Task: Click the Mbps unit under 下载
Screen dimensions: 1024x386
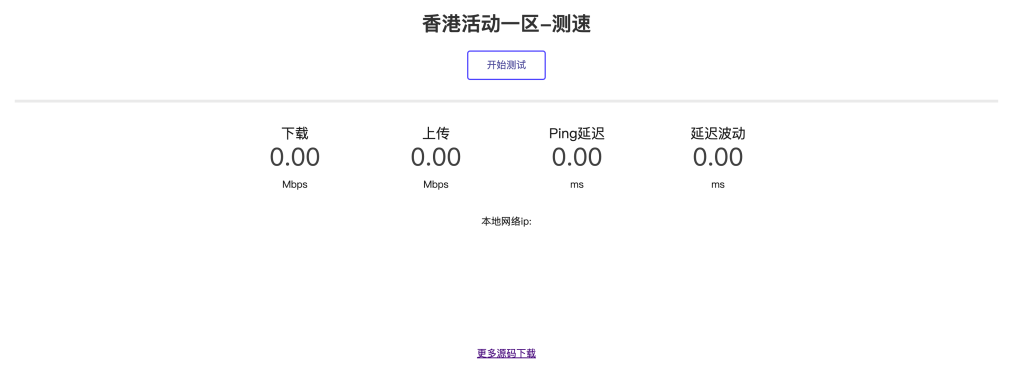Action: (x=295, y=184)
